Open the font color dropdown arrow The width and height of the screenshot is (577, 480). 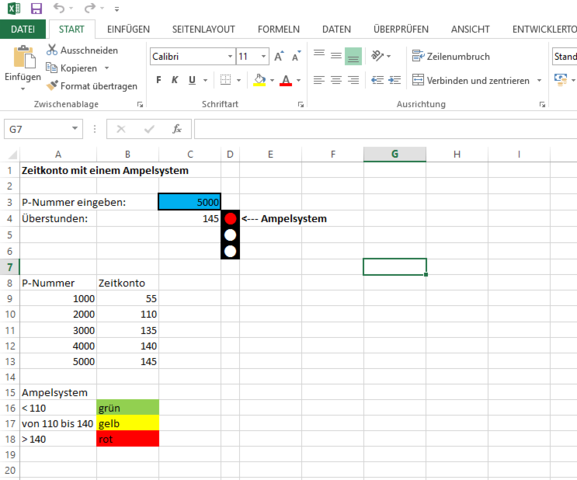298,80
